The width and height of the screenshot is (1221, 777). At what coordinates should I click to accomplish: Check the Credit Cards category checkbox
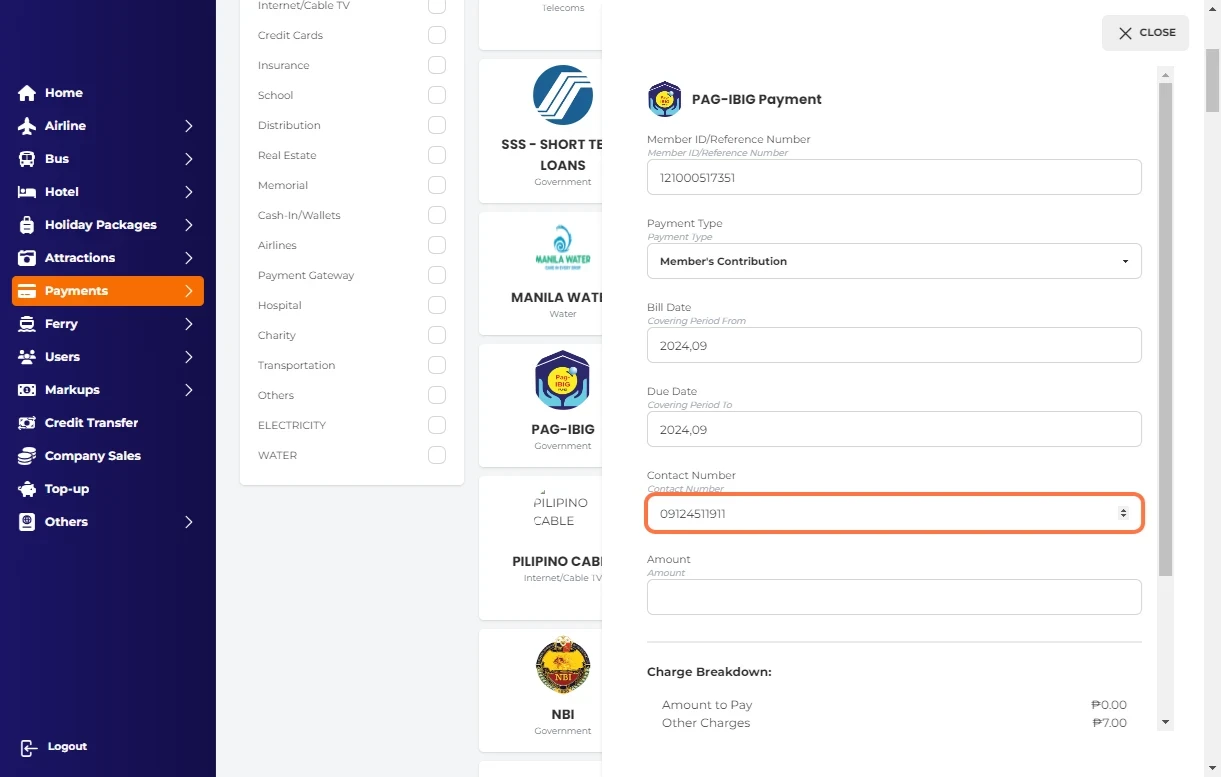point(437,35)
